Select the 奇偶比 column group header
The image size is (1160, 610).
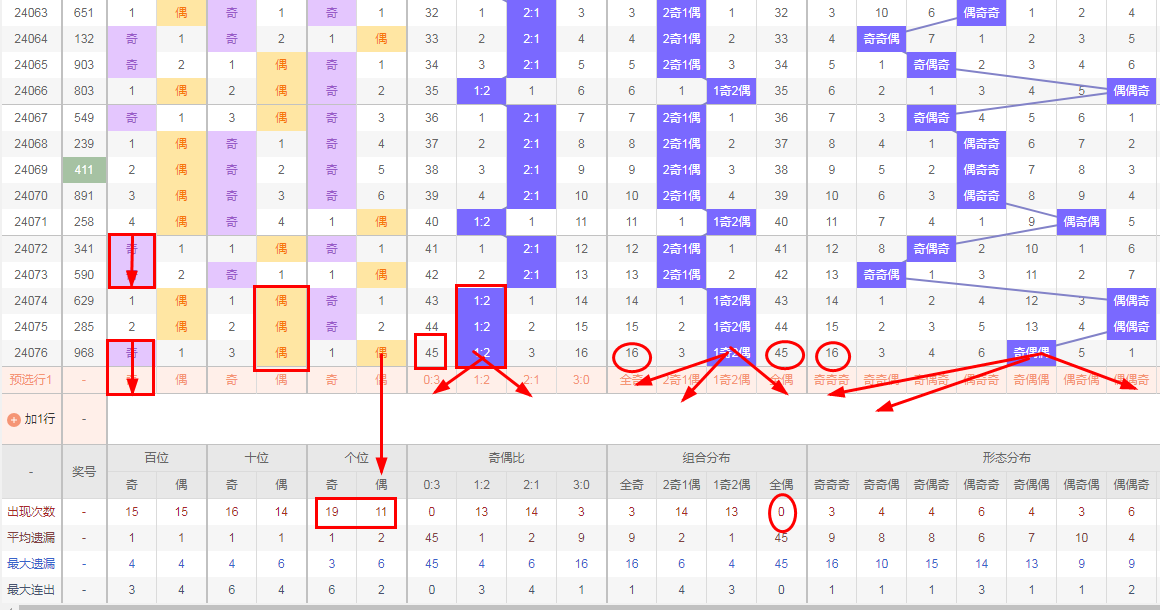[507, 458]
